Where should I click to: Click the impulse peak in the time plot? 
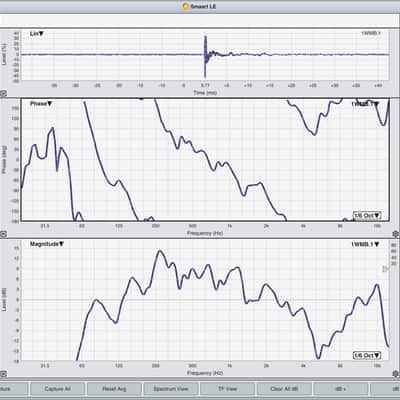[205, 37]
